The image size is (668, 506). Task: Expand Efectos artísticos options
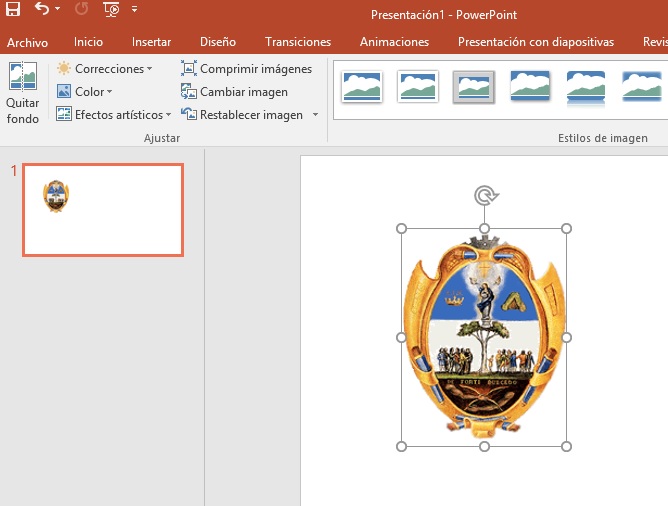point(114,115)
